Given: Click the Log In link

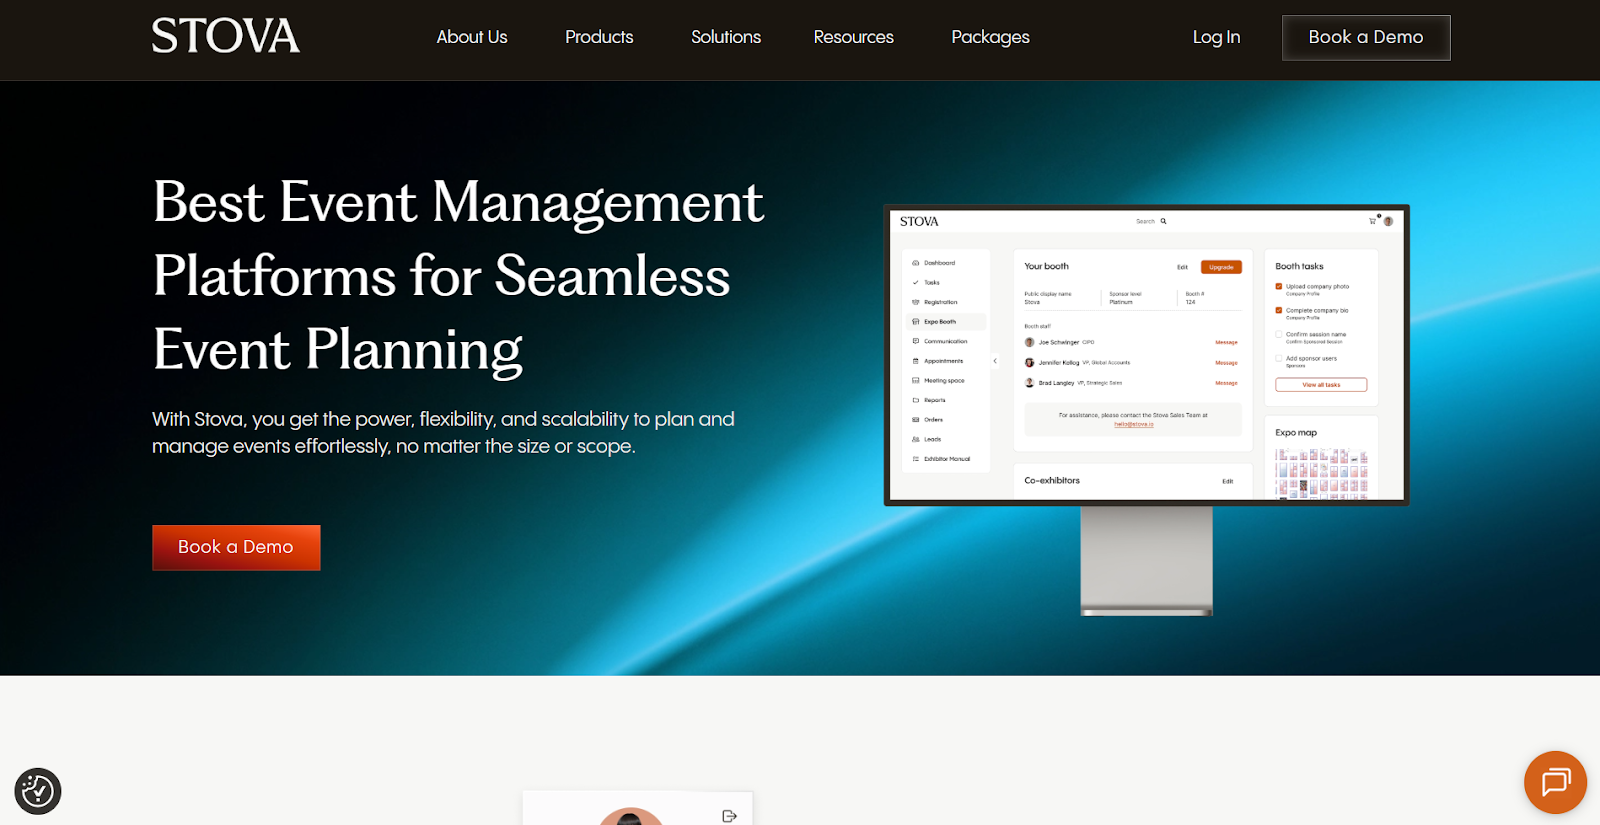Looking at the screenshot, I should coord(1216,37).
